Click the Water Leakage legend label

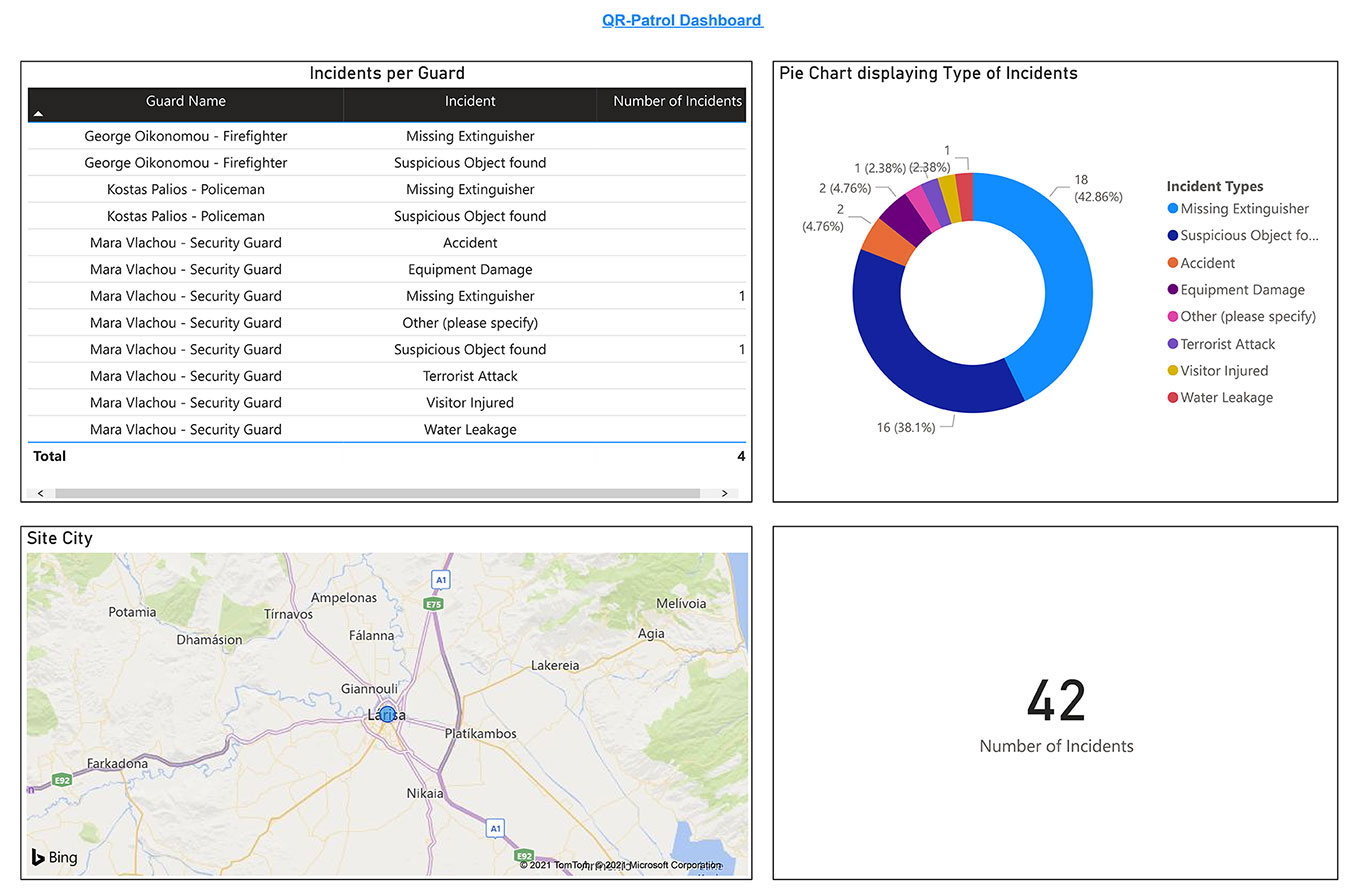[x=1227, y=398]
